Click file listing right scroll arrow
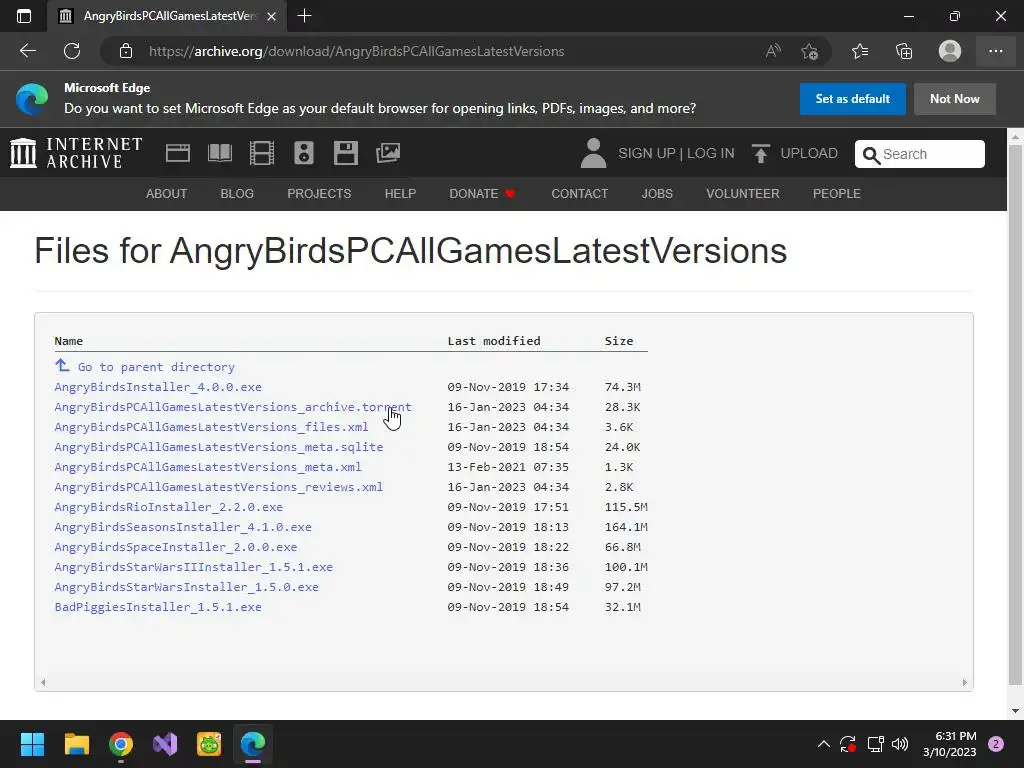1024x768 pixels. (965, 682)
